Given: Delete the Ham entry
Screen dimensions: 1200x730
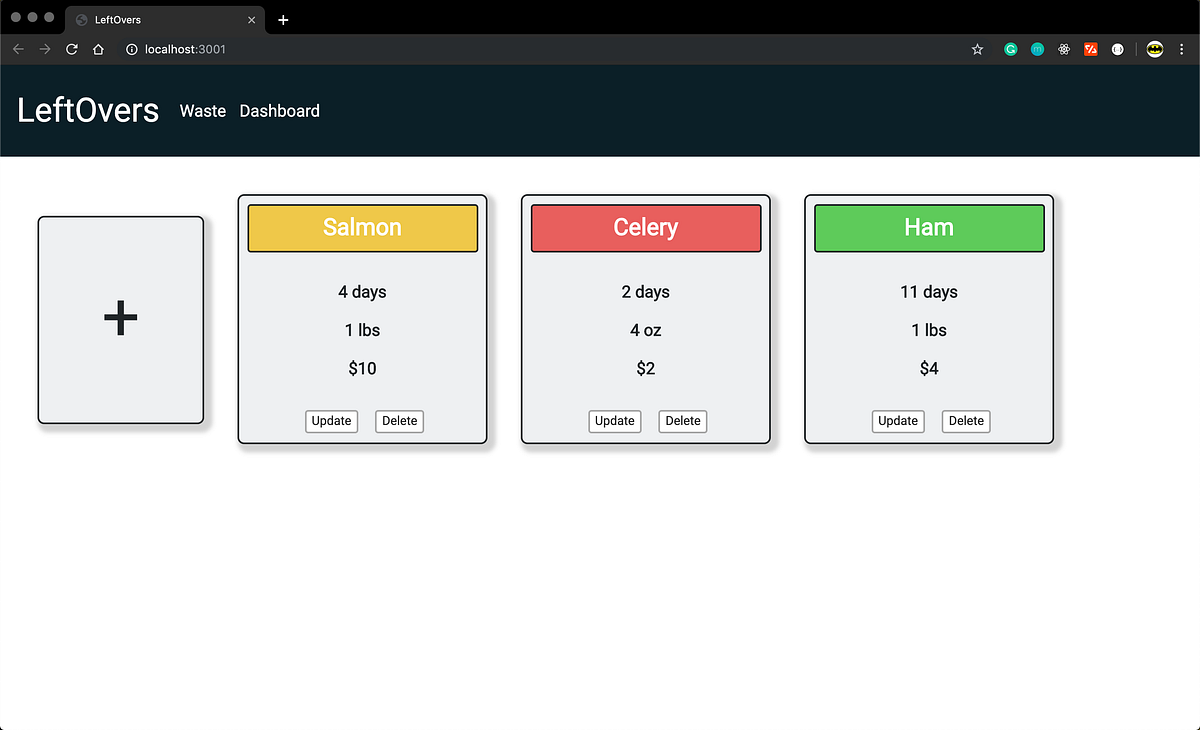Looking at the screenshot, I should pyautogui.click(x=965, y=421).
